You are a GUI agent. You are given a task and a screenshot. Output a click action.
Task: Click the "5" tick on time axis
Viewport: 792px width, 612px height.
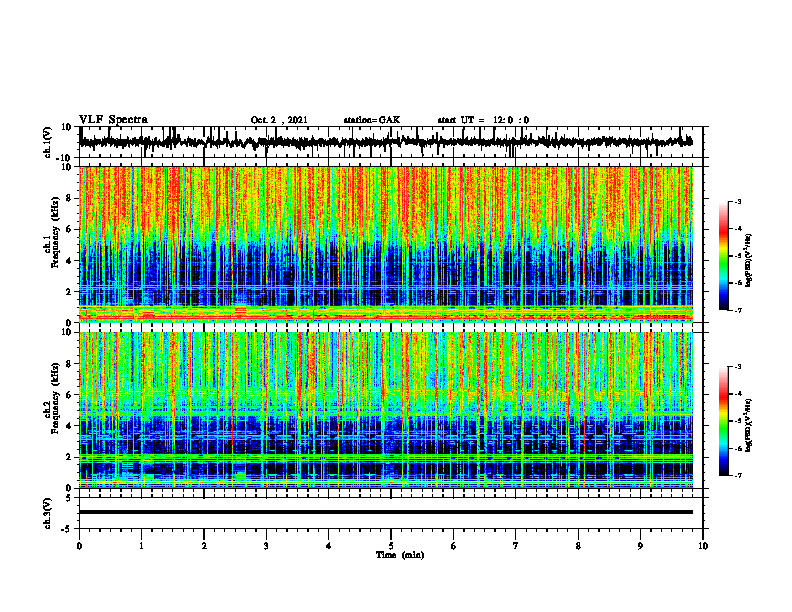(391, 546)
